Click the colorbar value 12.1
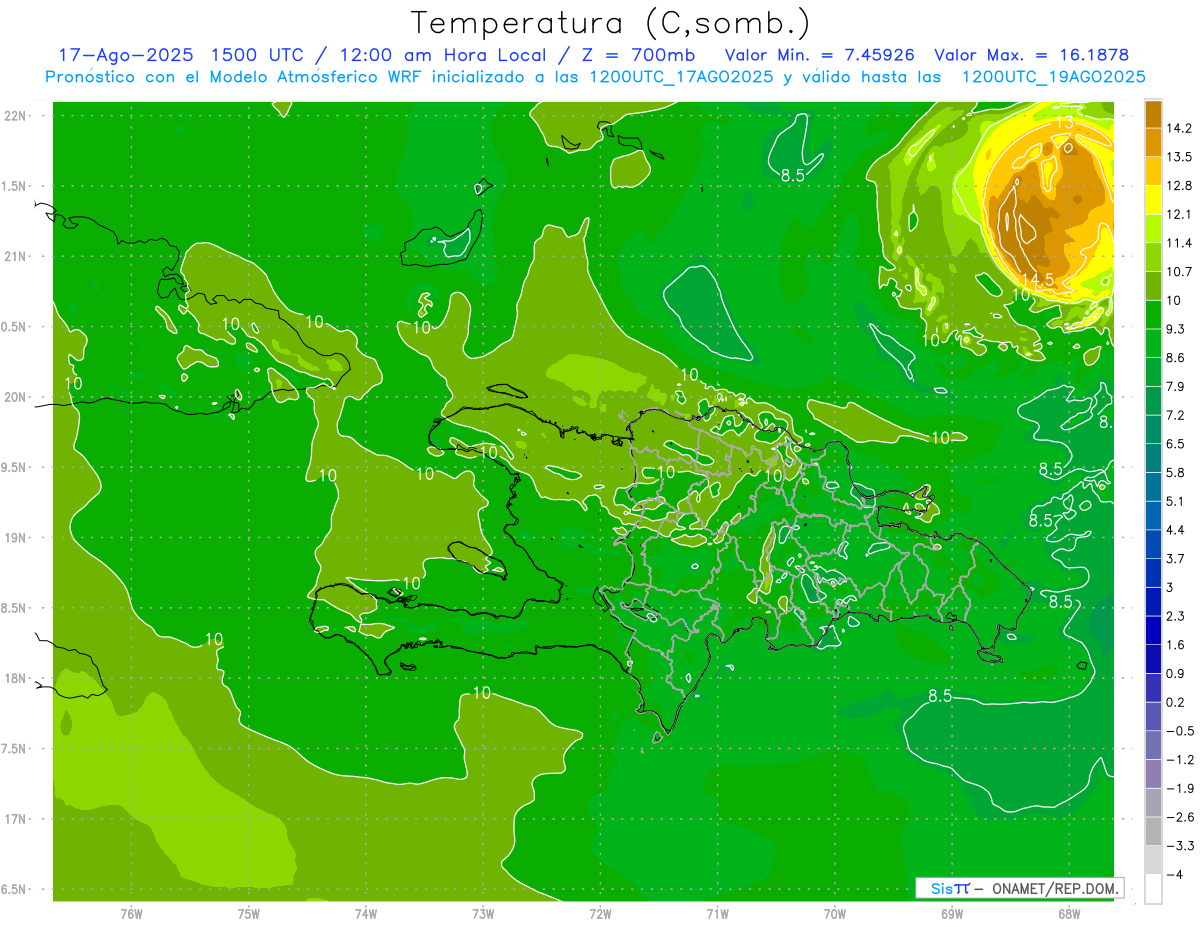Screen dimensions: 1200x927 pos(1179,215)
